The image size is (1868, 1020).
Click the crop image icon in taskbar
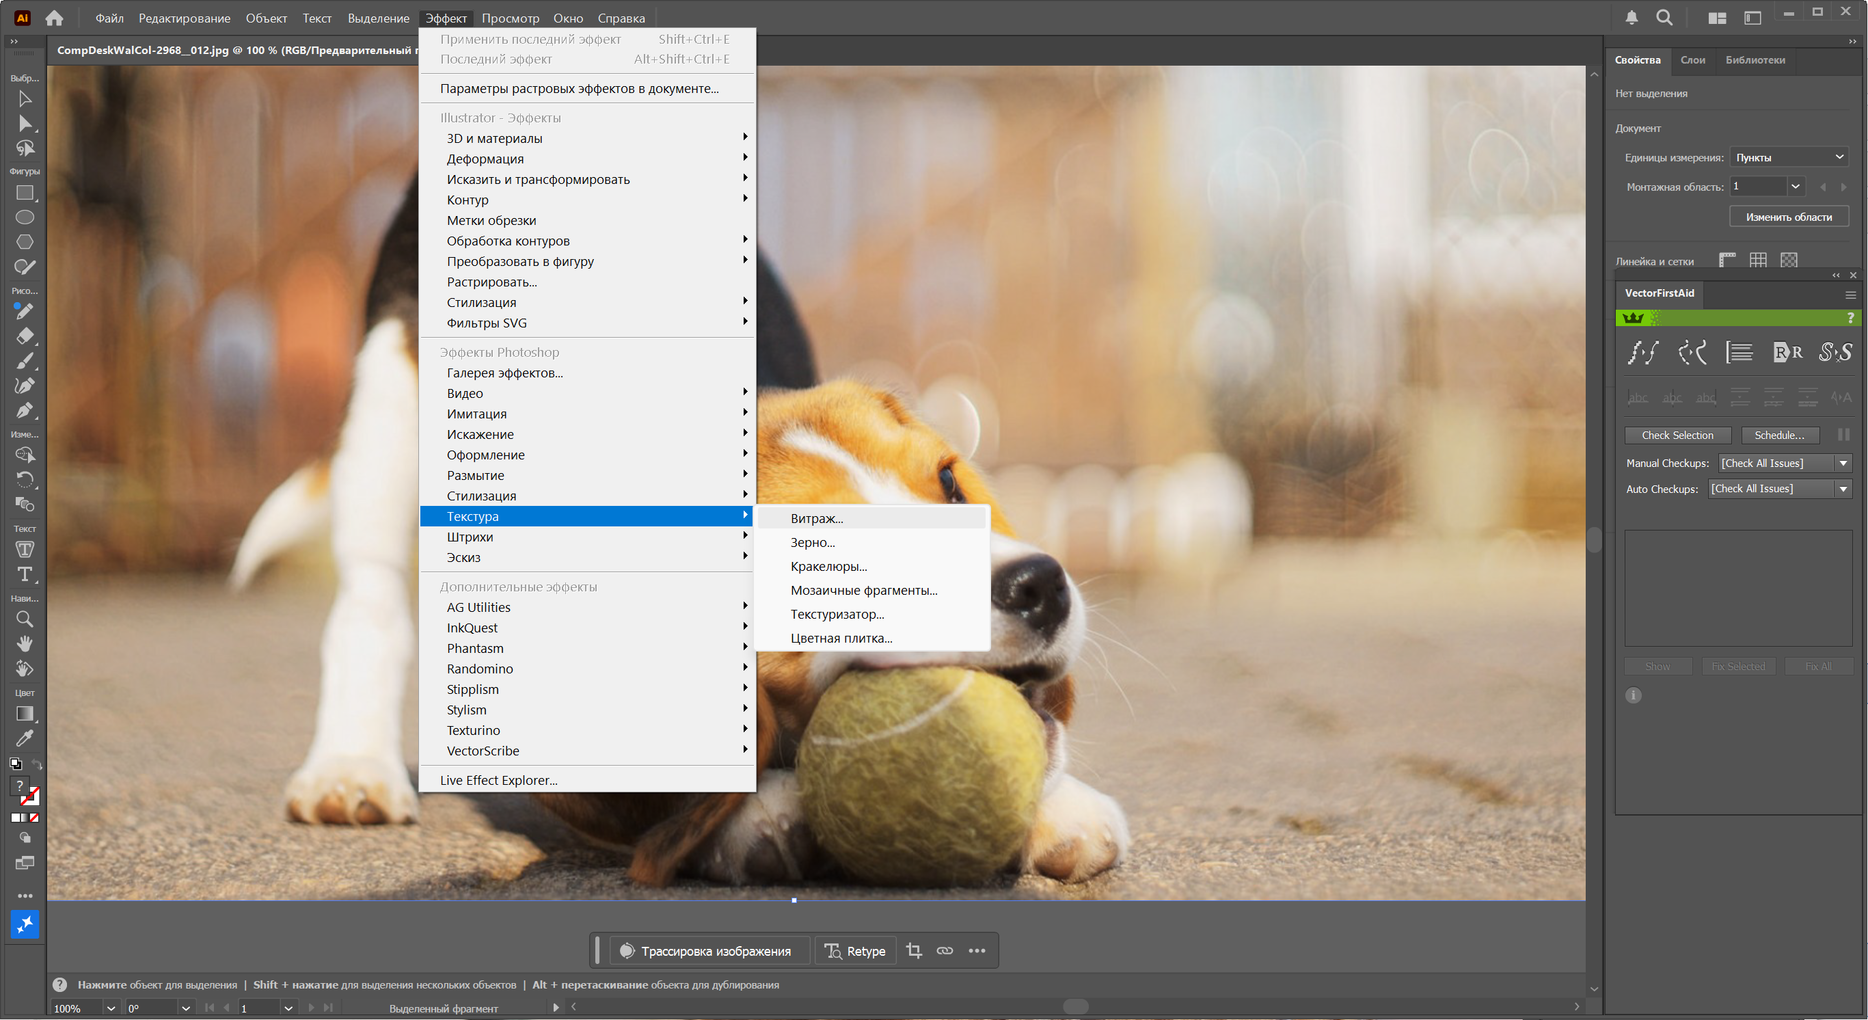click(914, 951)
